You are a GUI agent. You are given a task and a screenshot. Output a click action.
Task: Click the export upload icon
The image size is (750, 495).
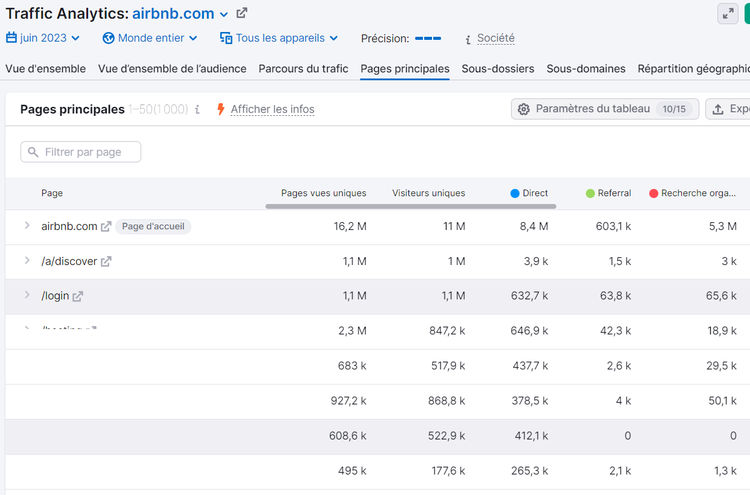tap(718, 109)
